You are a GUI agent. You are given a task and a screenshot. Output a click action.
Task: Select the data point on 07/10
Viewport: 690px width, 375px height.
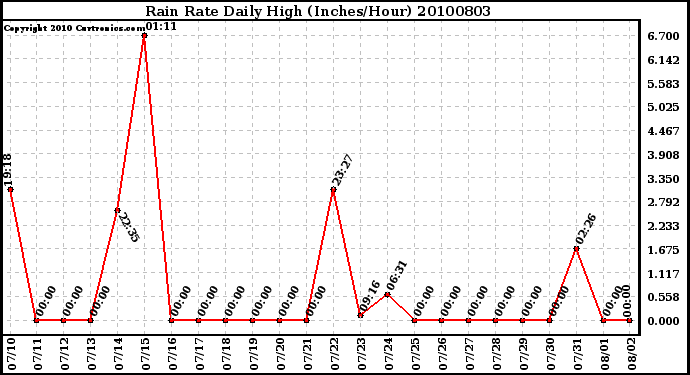pyautogui.click(x=10, y=189)
